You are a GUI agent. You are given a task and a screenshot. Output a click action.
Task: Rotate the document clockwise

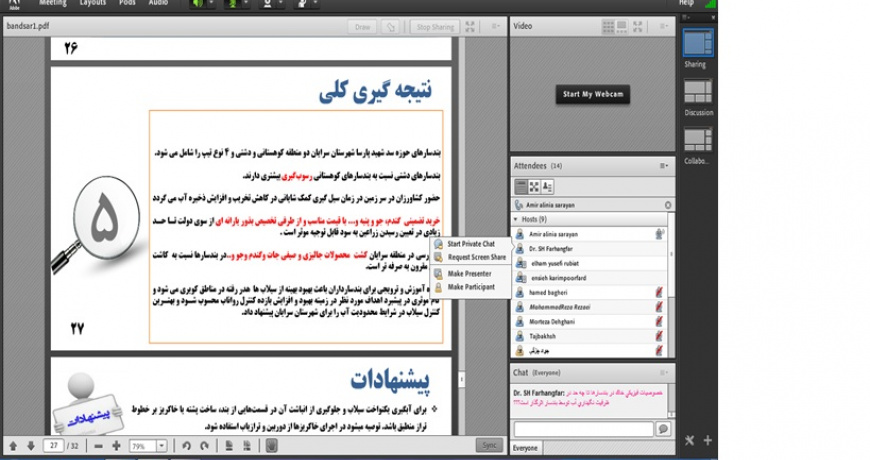[204, 446]
